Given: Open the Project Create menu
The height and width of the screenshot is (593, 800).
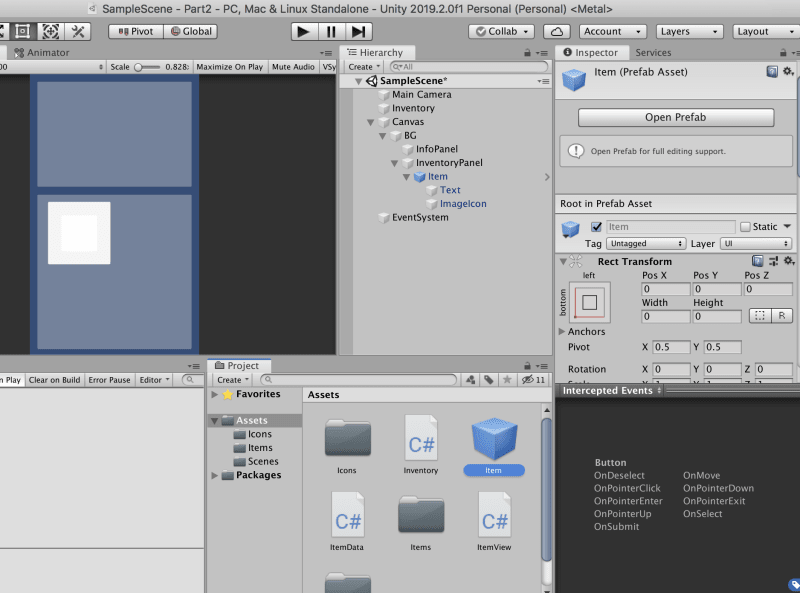Looking at the screenshot, I should pos(233,380).
